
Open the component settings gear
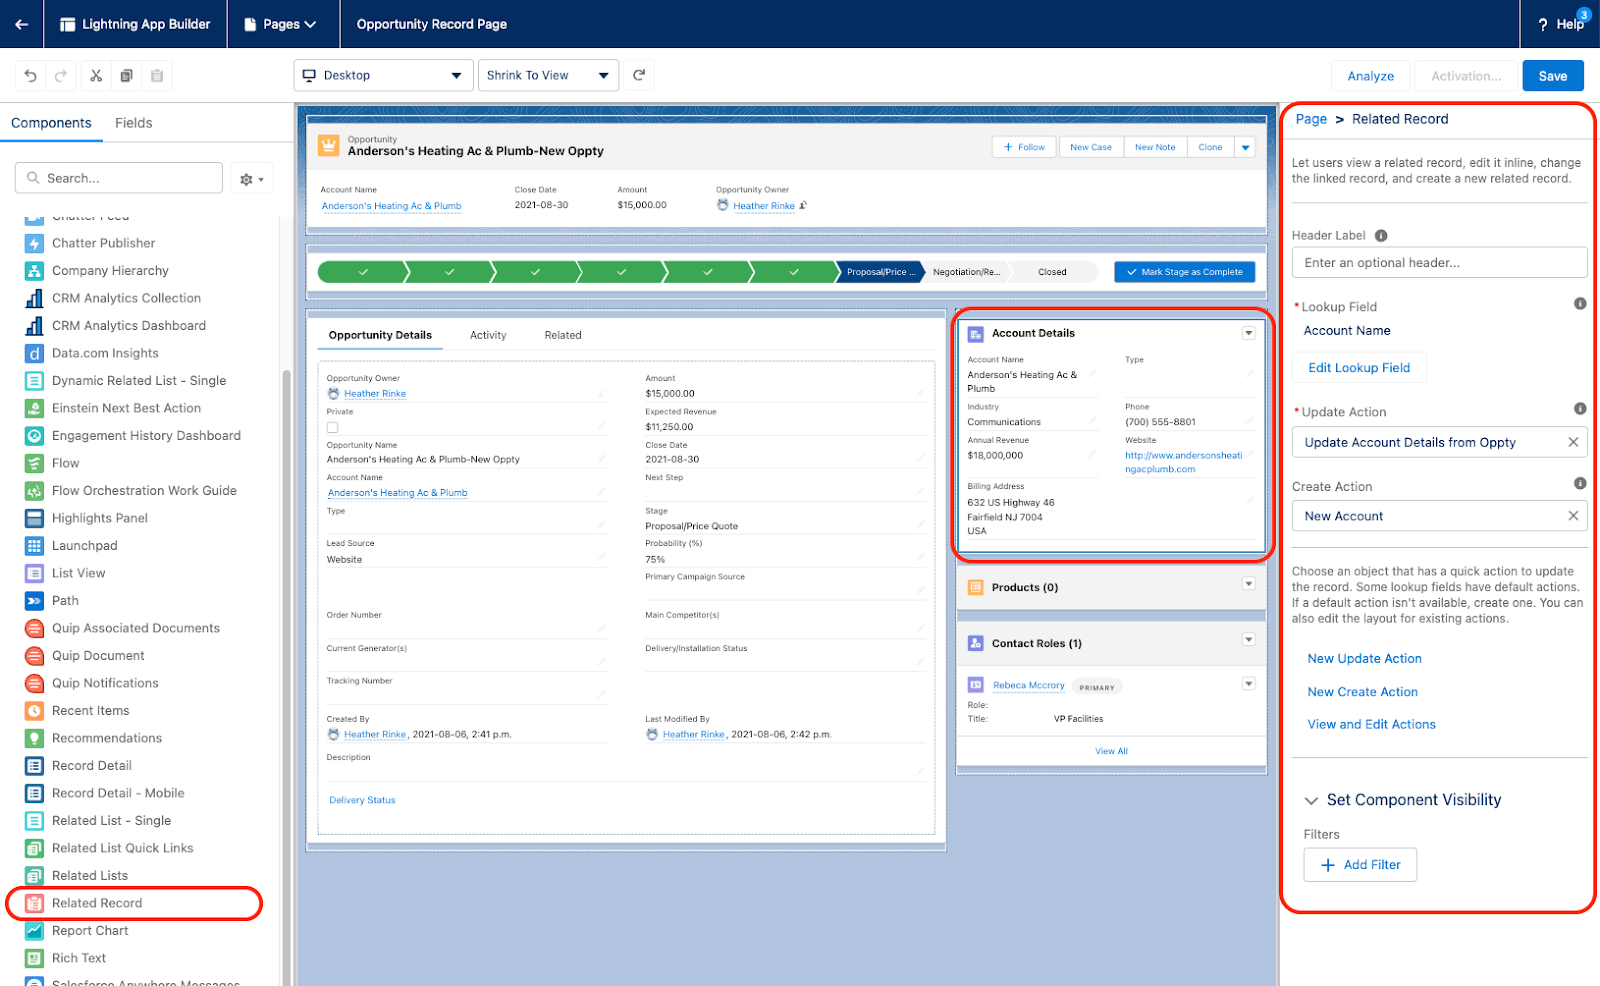click(246, 177)
